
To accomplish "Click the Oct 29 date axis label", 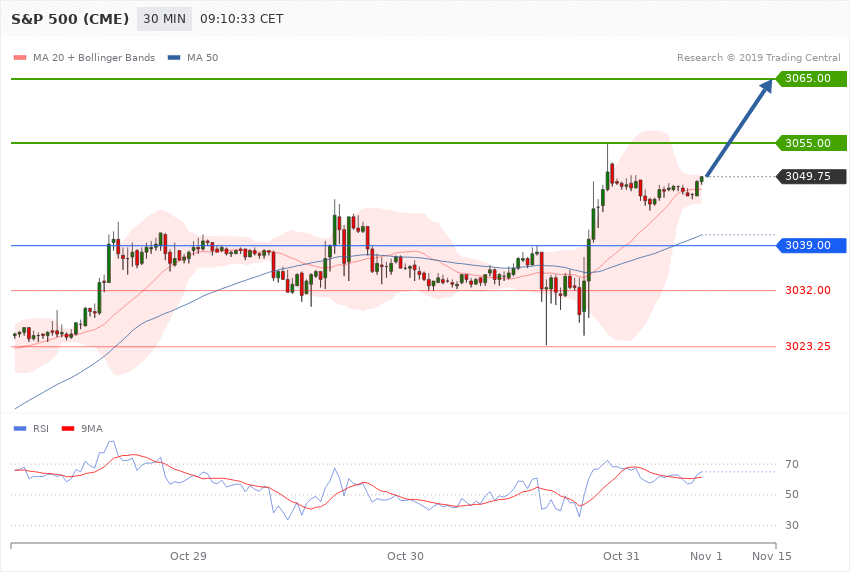I will (x=188, y=556).
